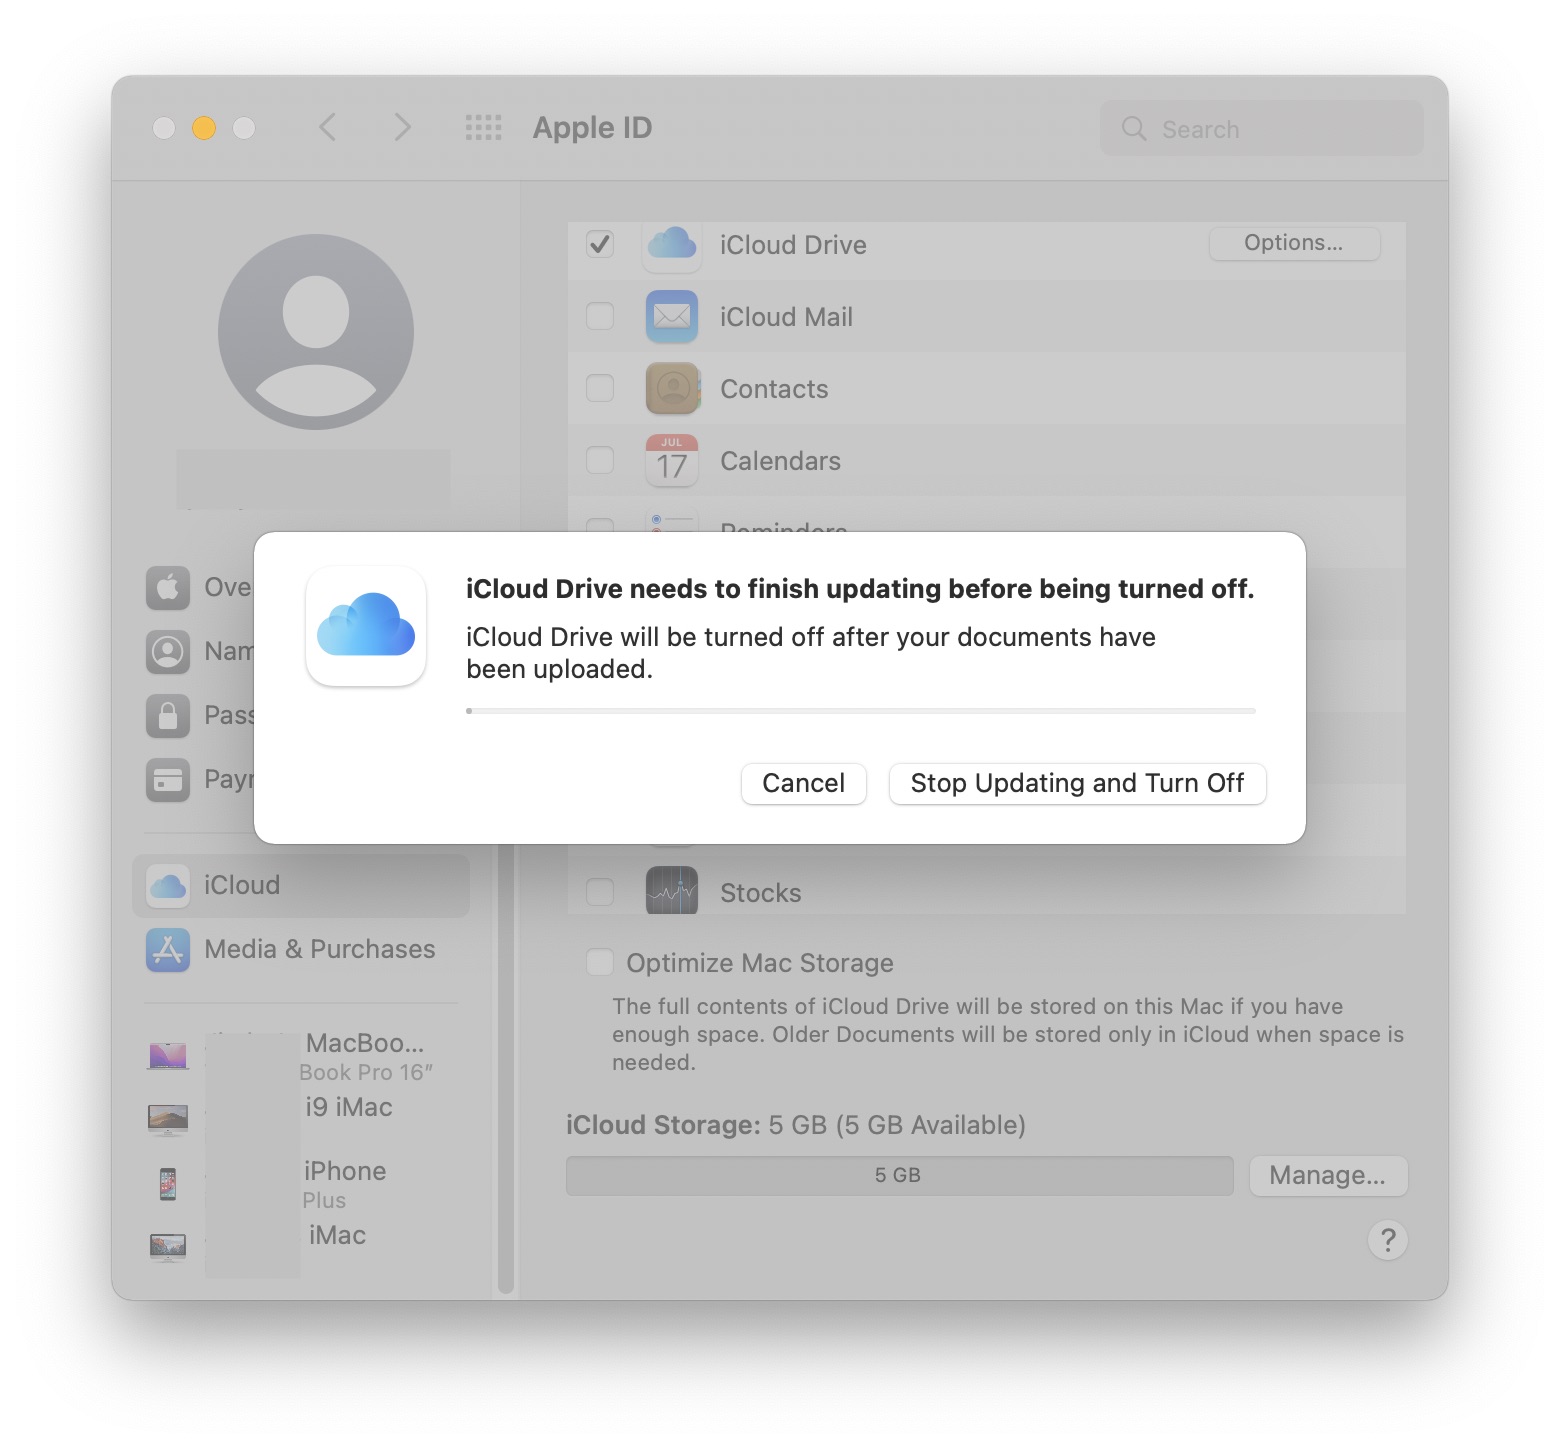Click the iCloud Mail label
The width and height of the screenshot is (1560, 1448).
coord(786,317)
